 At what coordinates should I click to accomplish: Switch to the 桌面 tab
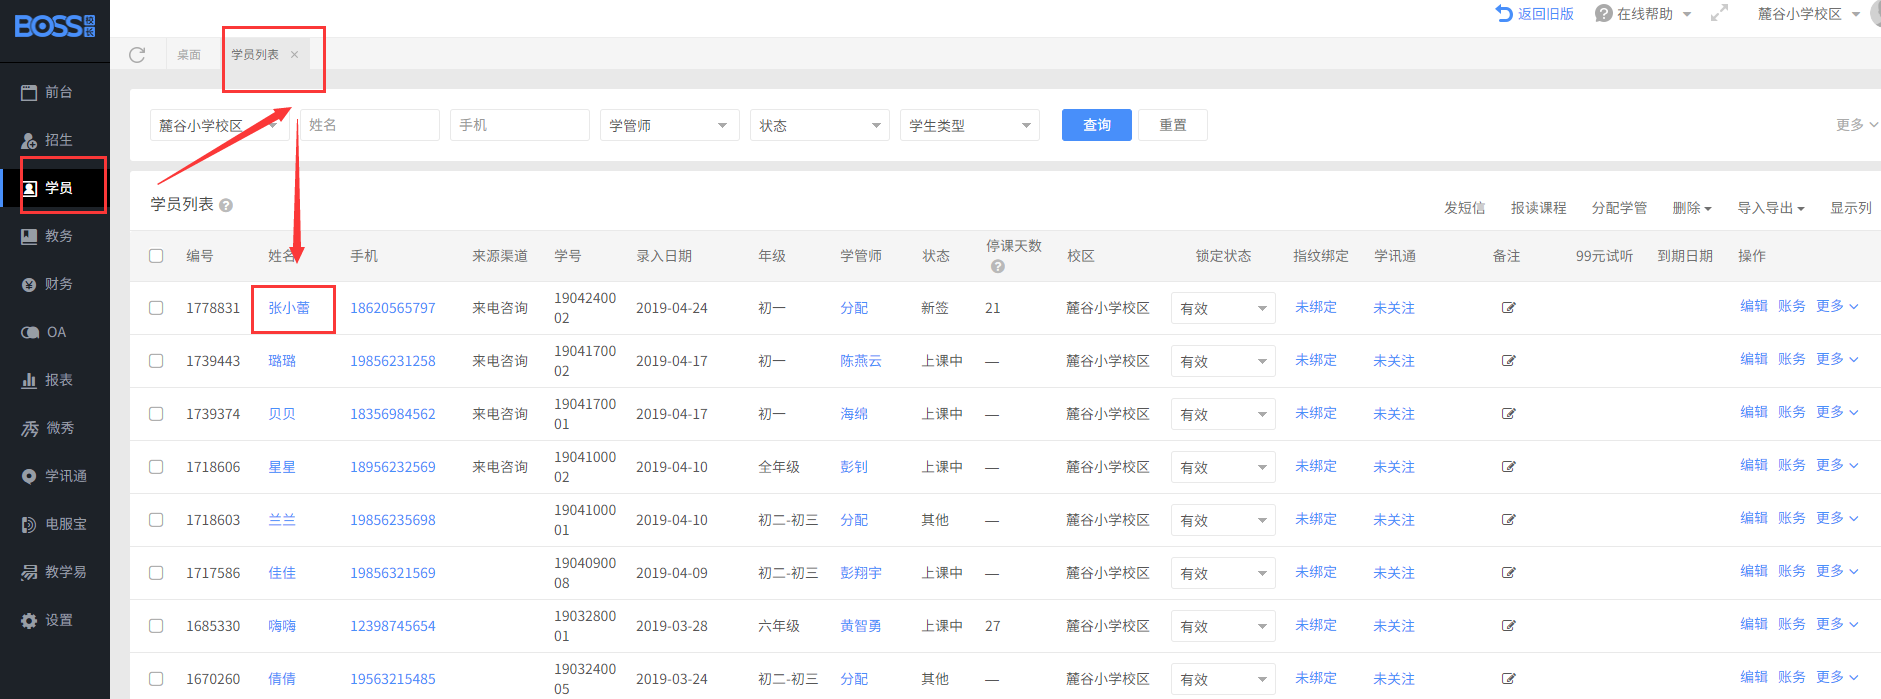[x=189, y=55]
